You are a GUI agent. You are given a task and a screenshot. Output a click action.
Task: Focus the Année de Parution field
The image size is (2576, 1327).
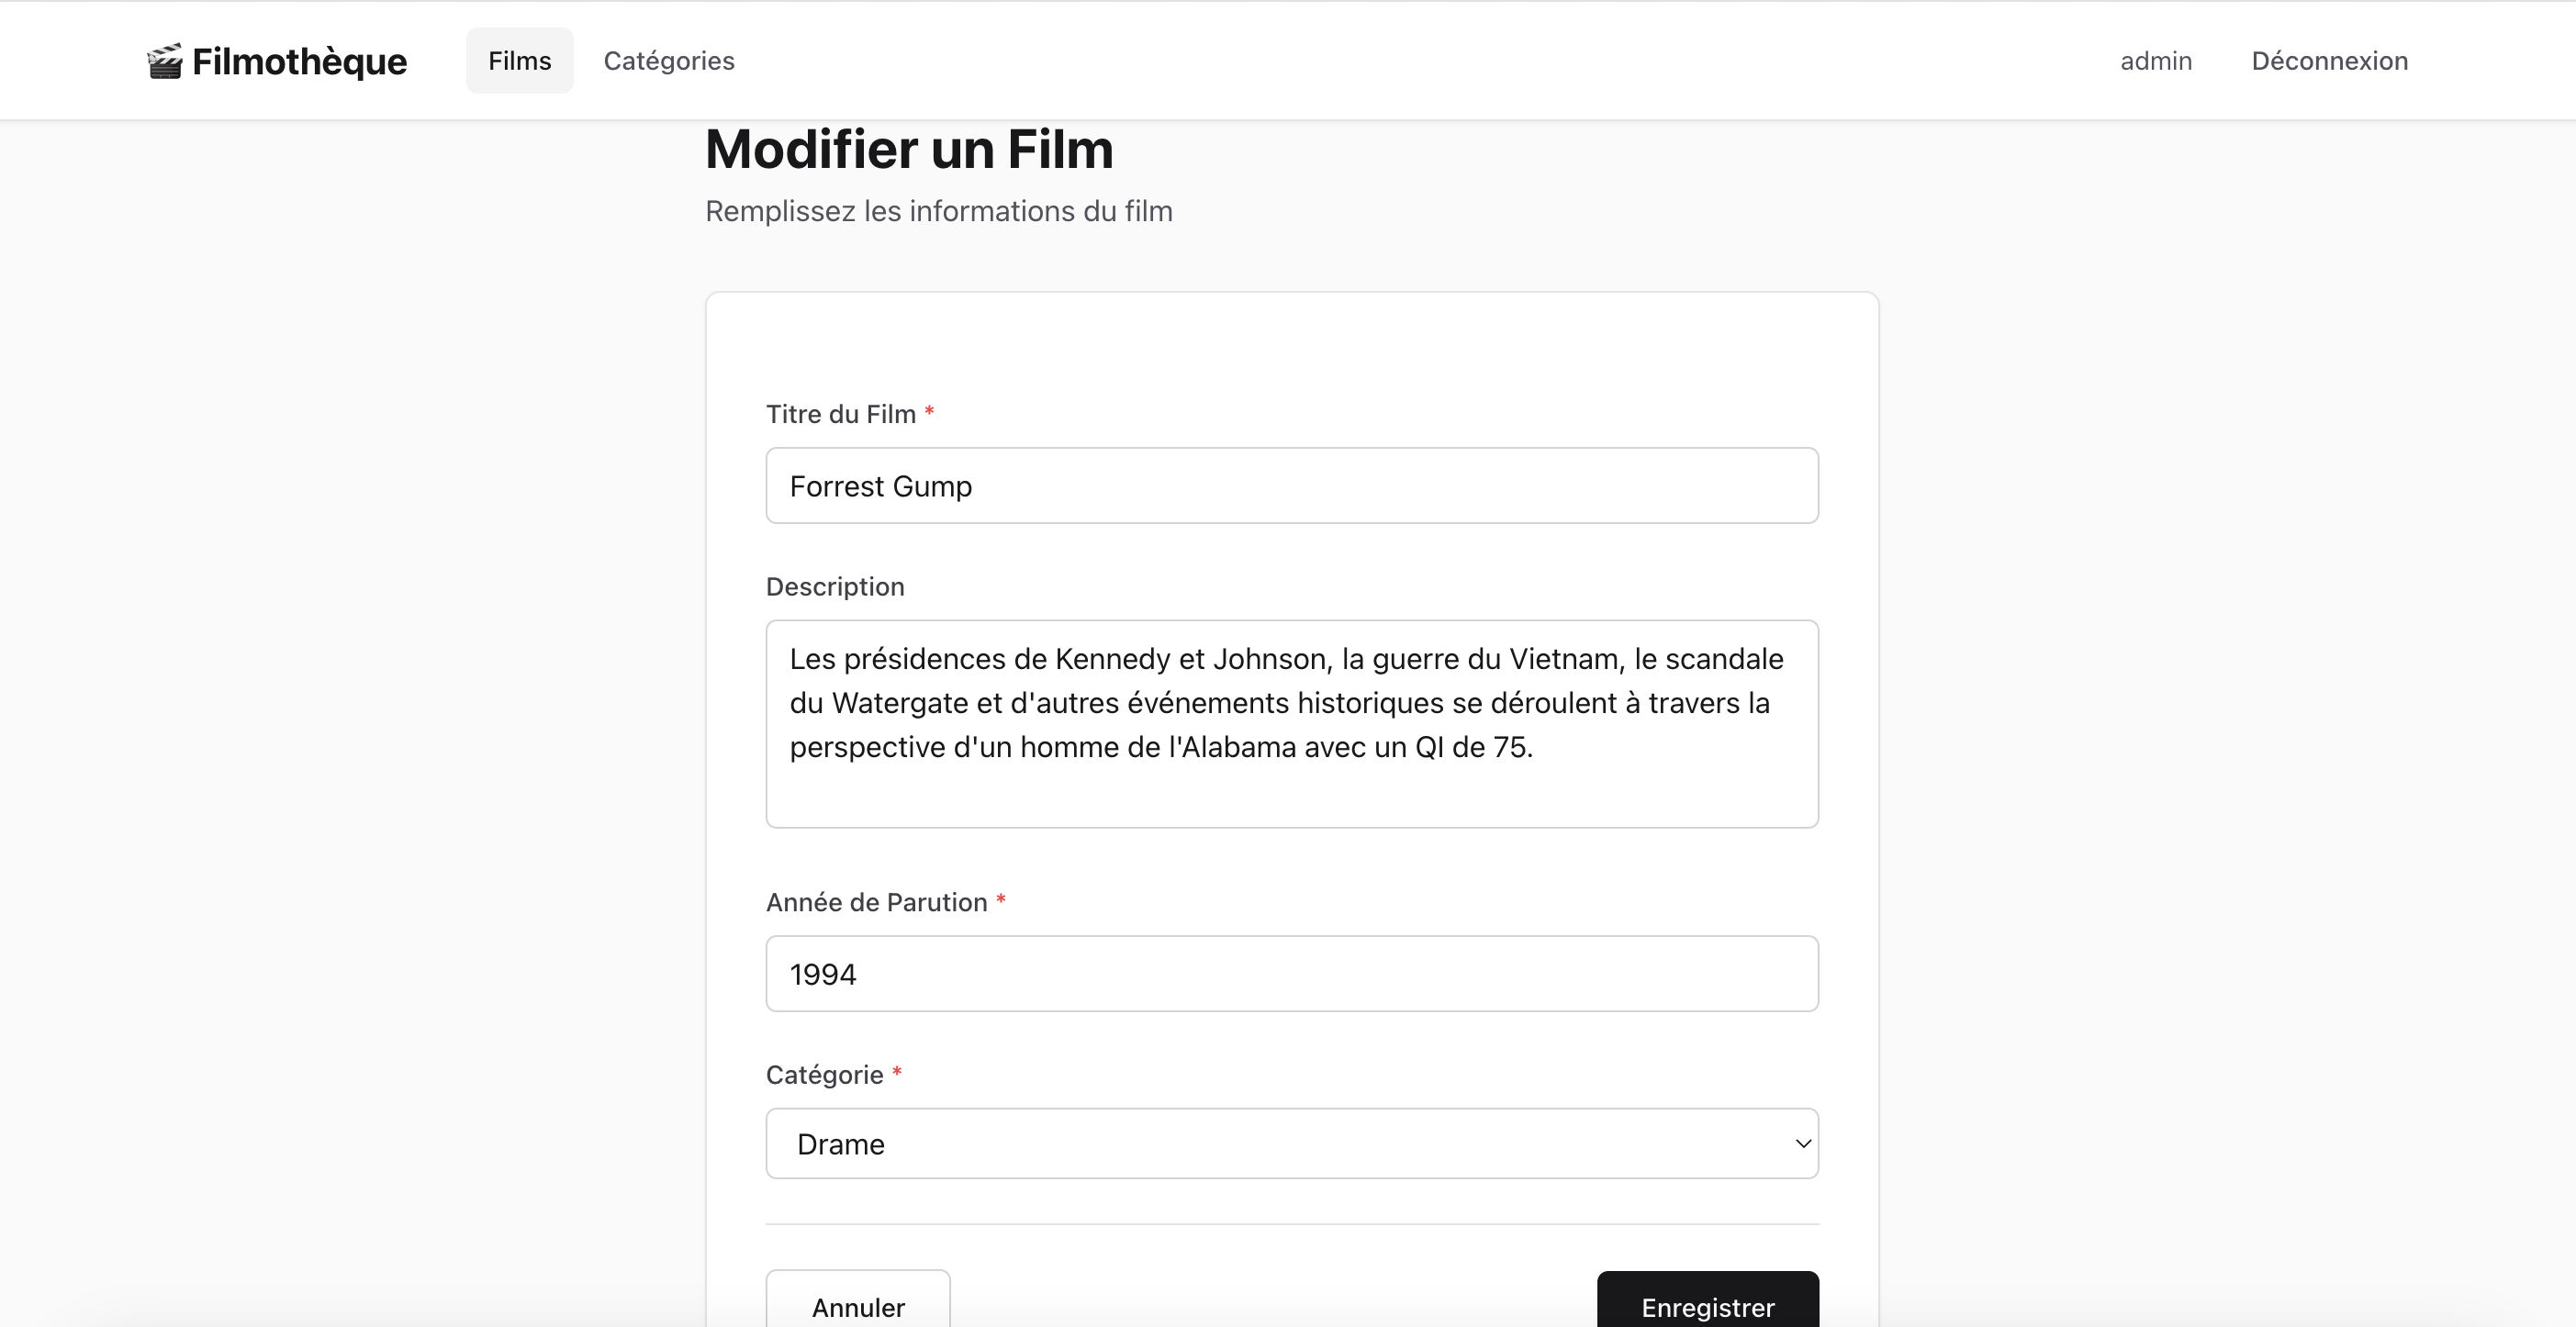(x=1291, y=974)
